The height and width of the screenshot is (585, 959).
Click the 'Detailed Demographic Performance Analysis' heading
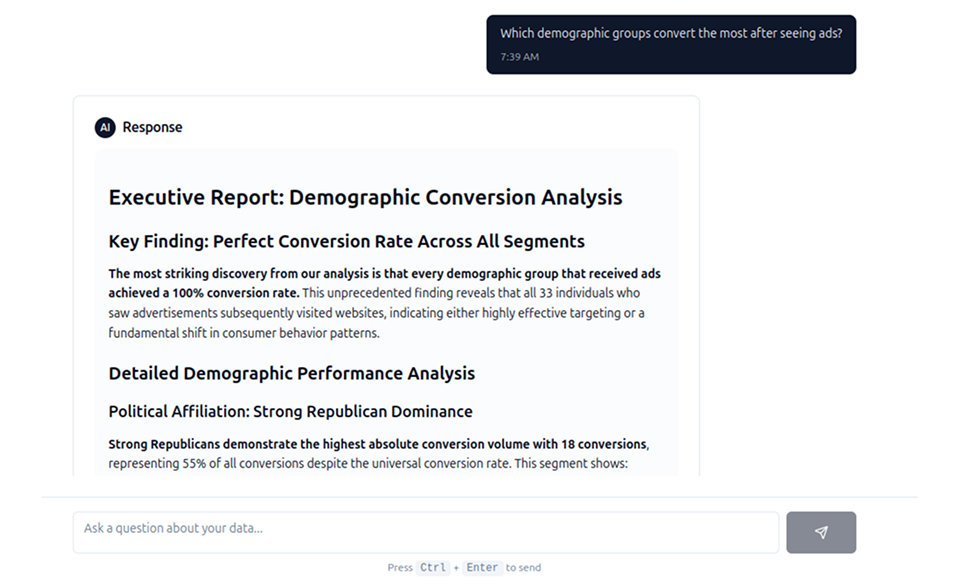(x=291, y=373)
